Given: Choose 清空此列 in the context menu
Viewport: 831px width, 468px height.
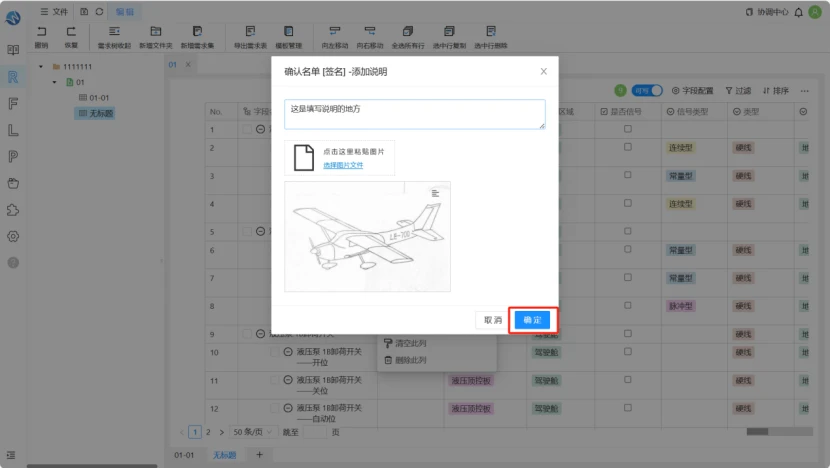Looking at the screenshot, I should [x=405, y=343].
